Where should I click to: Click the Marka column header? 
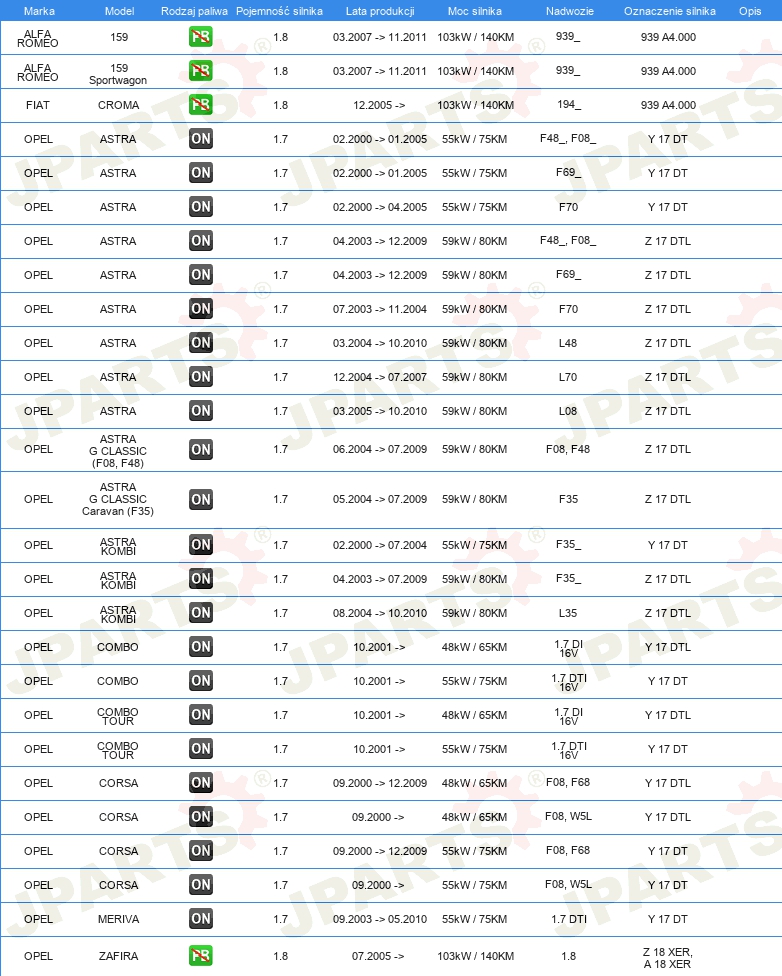[39, 11]
